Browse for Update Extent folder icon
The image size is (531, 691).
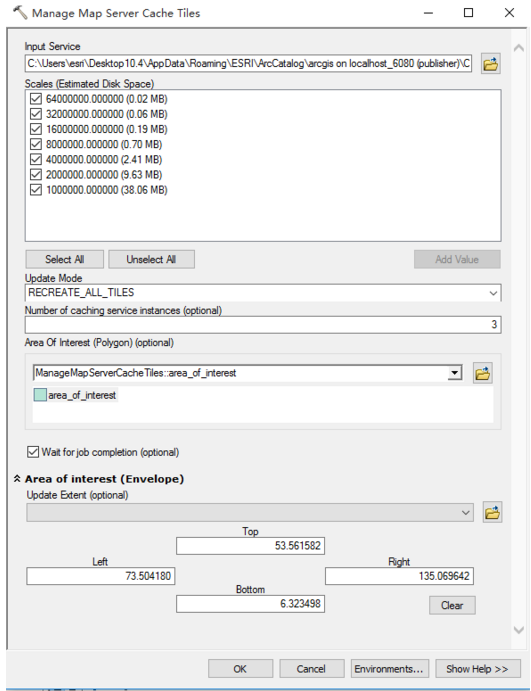[492, 513]
